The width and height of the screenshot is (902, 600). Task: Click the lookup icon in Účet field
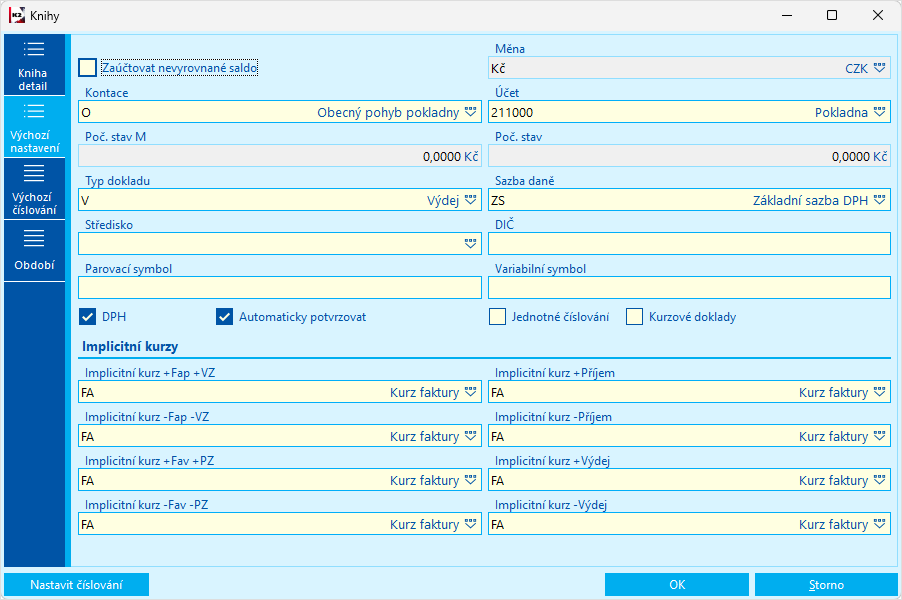click(x=879, y=112)
